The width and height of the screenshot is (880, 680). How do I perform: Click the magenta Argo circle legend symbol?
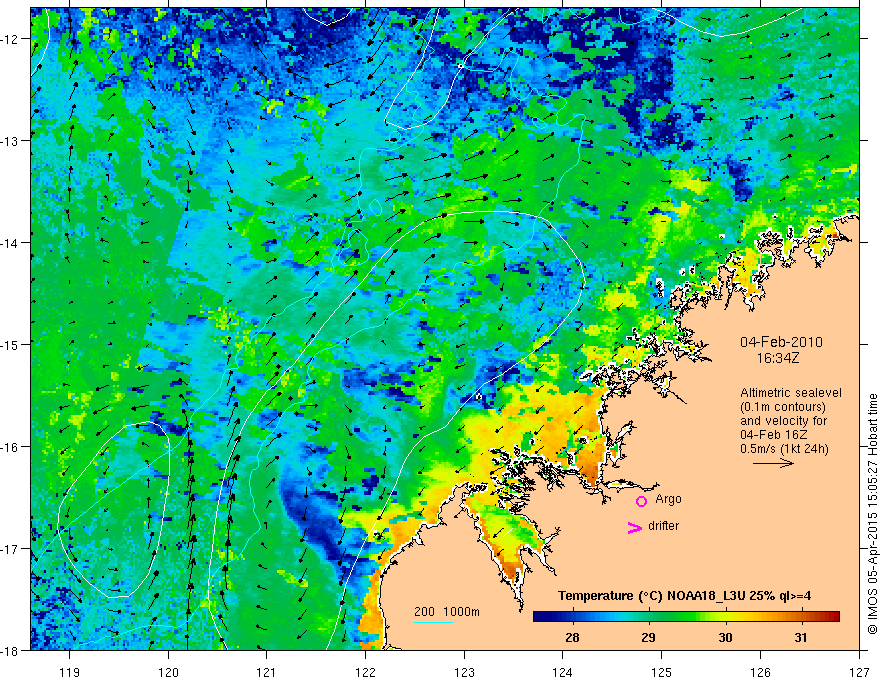coord(641,501)
